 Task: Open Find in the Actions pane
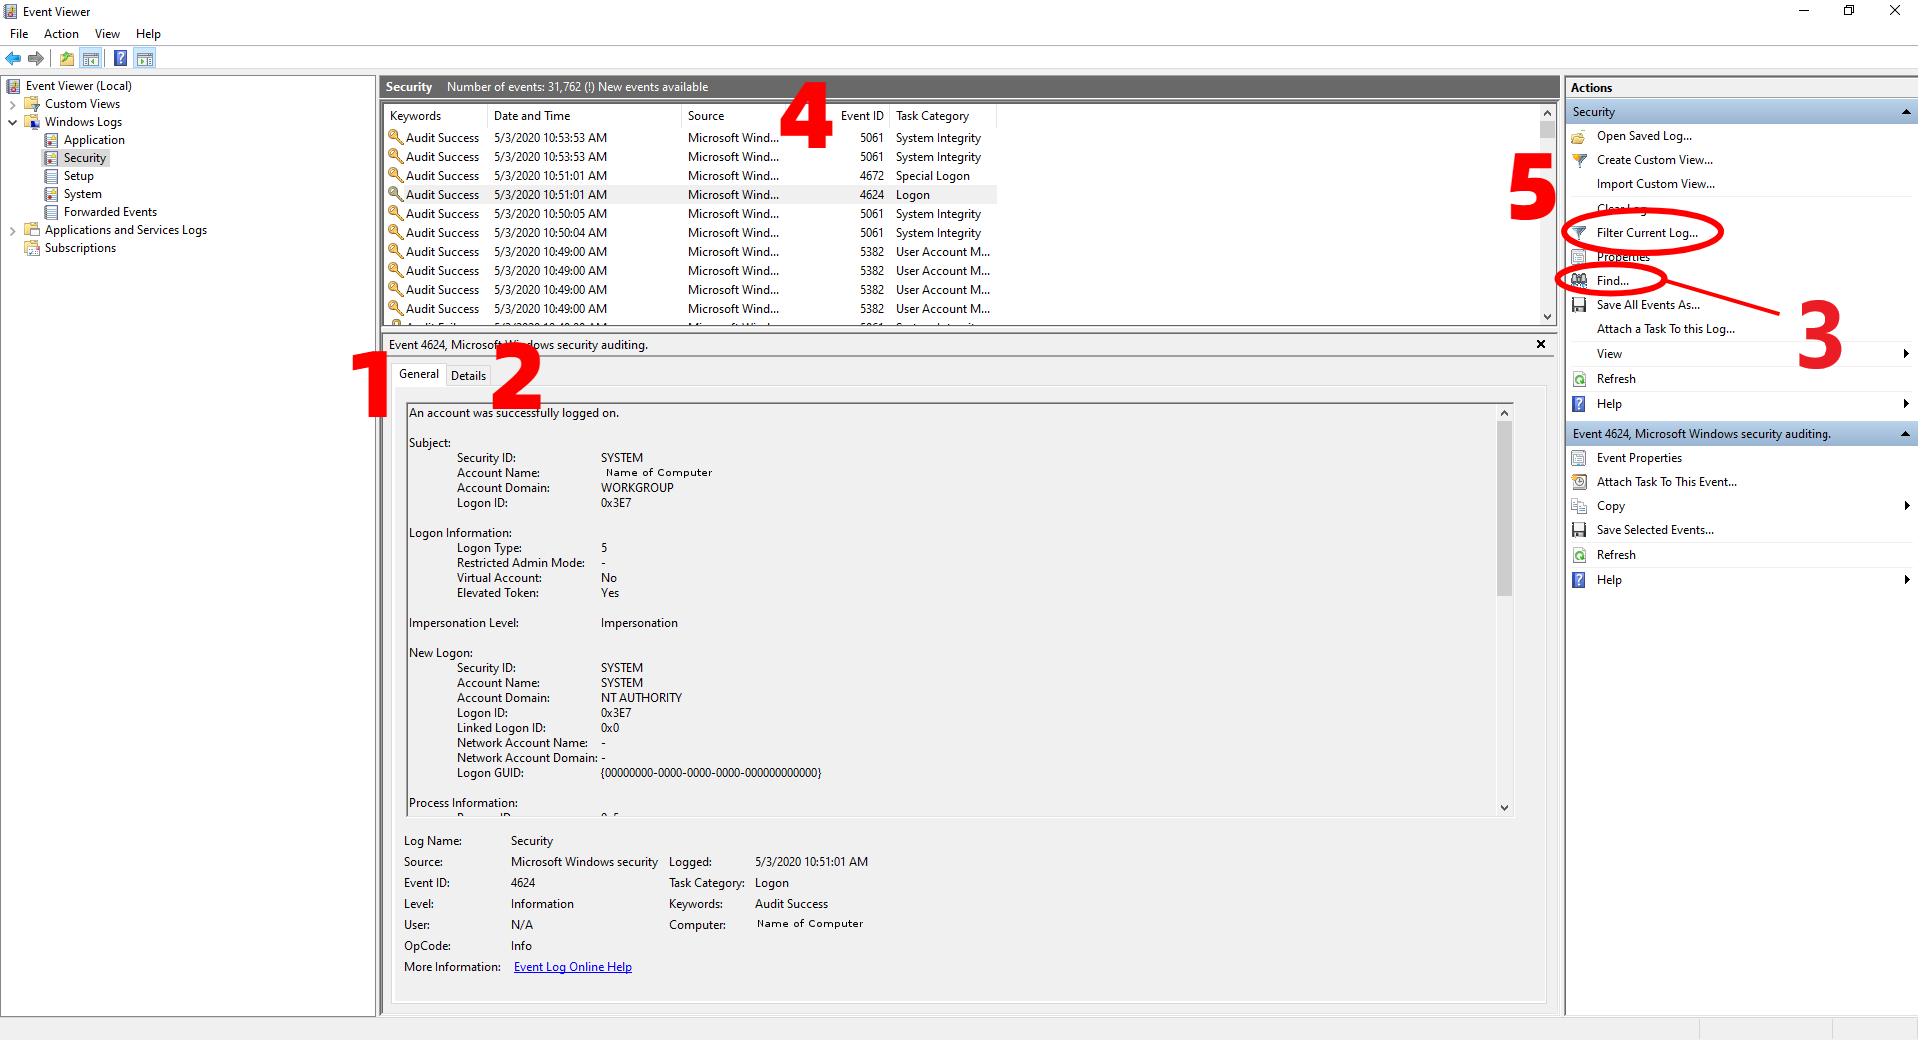[1612, 280]
